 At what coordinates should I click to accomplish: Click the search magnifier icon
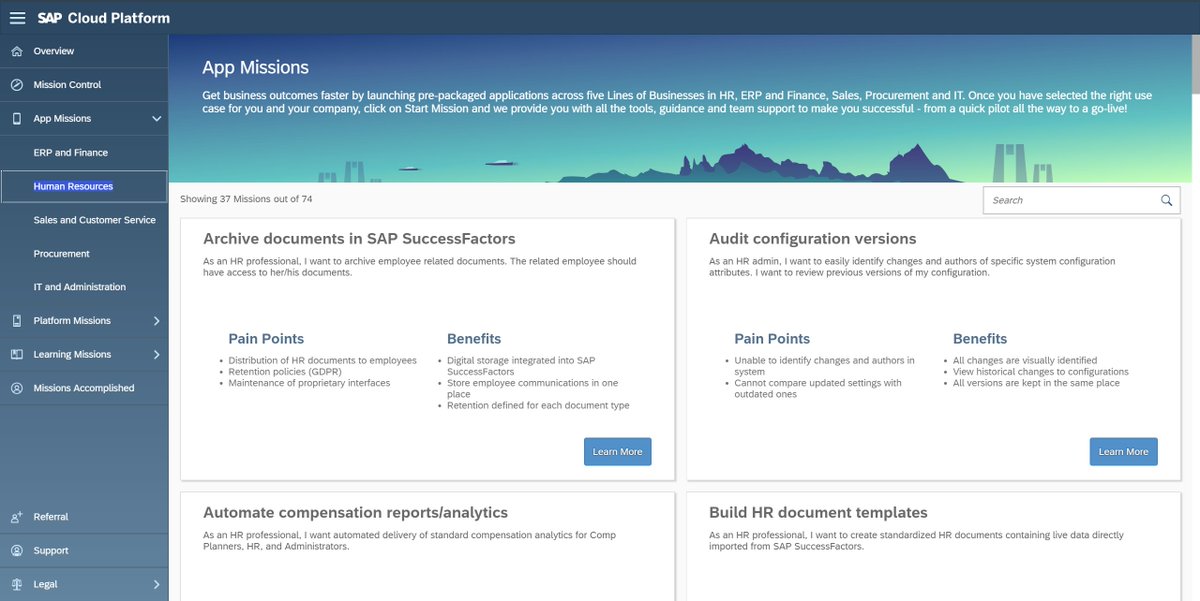tap(1166, 200)
